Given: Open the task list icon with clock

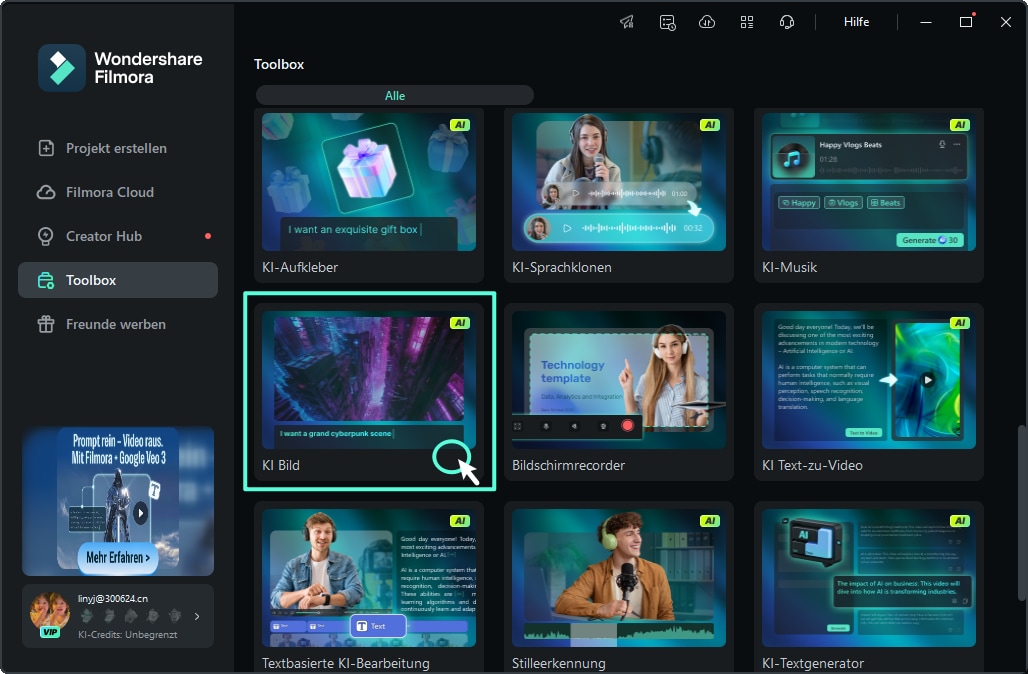Looking at the screenshot, I should [x=667, y=22].
